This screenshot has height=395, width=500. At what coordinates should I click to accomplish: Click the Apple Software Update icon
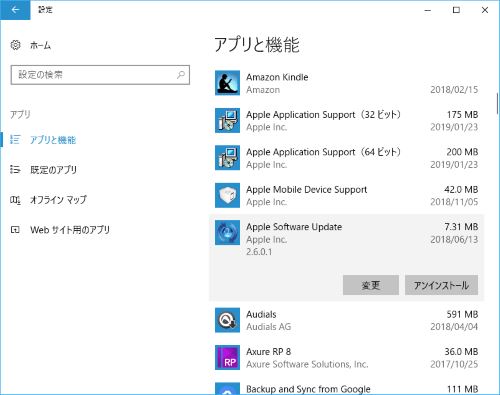point(227,233)
